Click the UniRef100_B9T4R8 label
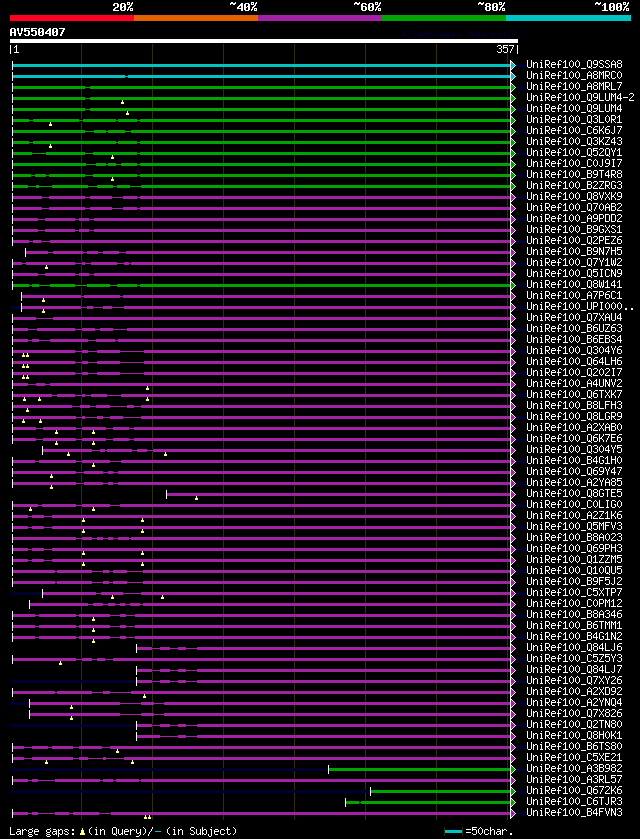This screenshot has width=640, height=839. point(574,175)
